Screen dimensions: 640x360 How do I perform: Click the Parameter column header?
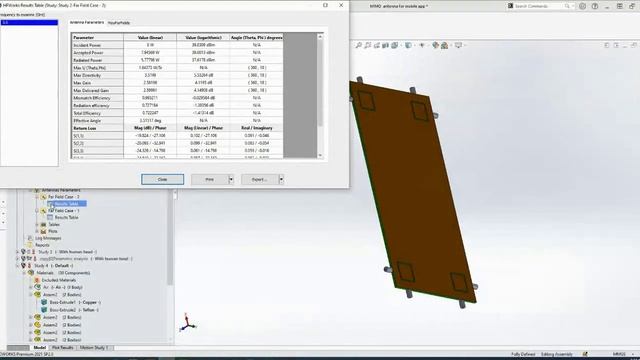click(97, 37)
